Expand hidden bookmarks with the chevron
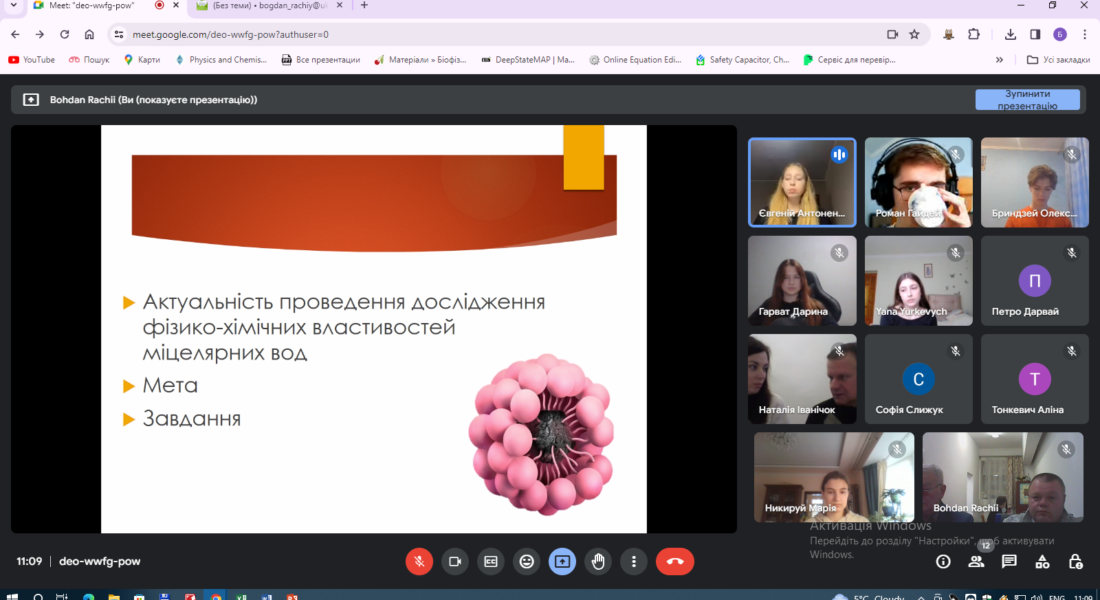This screenshot has width=1100, height=600. tap(999, 60)
